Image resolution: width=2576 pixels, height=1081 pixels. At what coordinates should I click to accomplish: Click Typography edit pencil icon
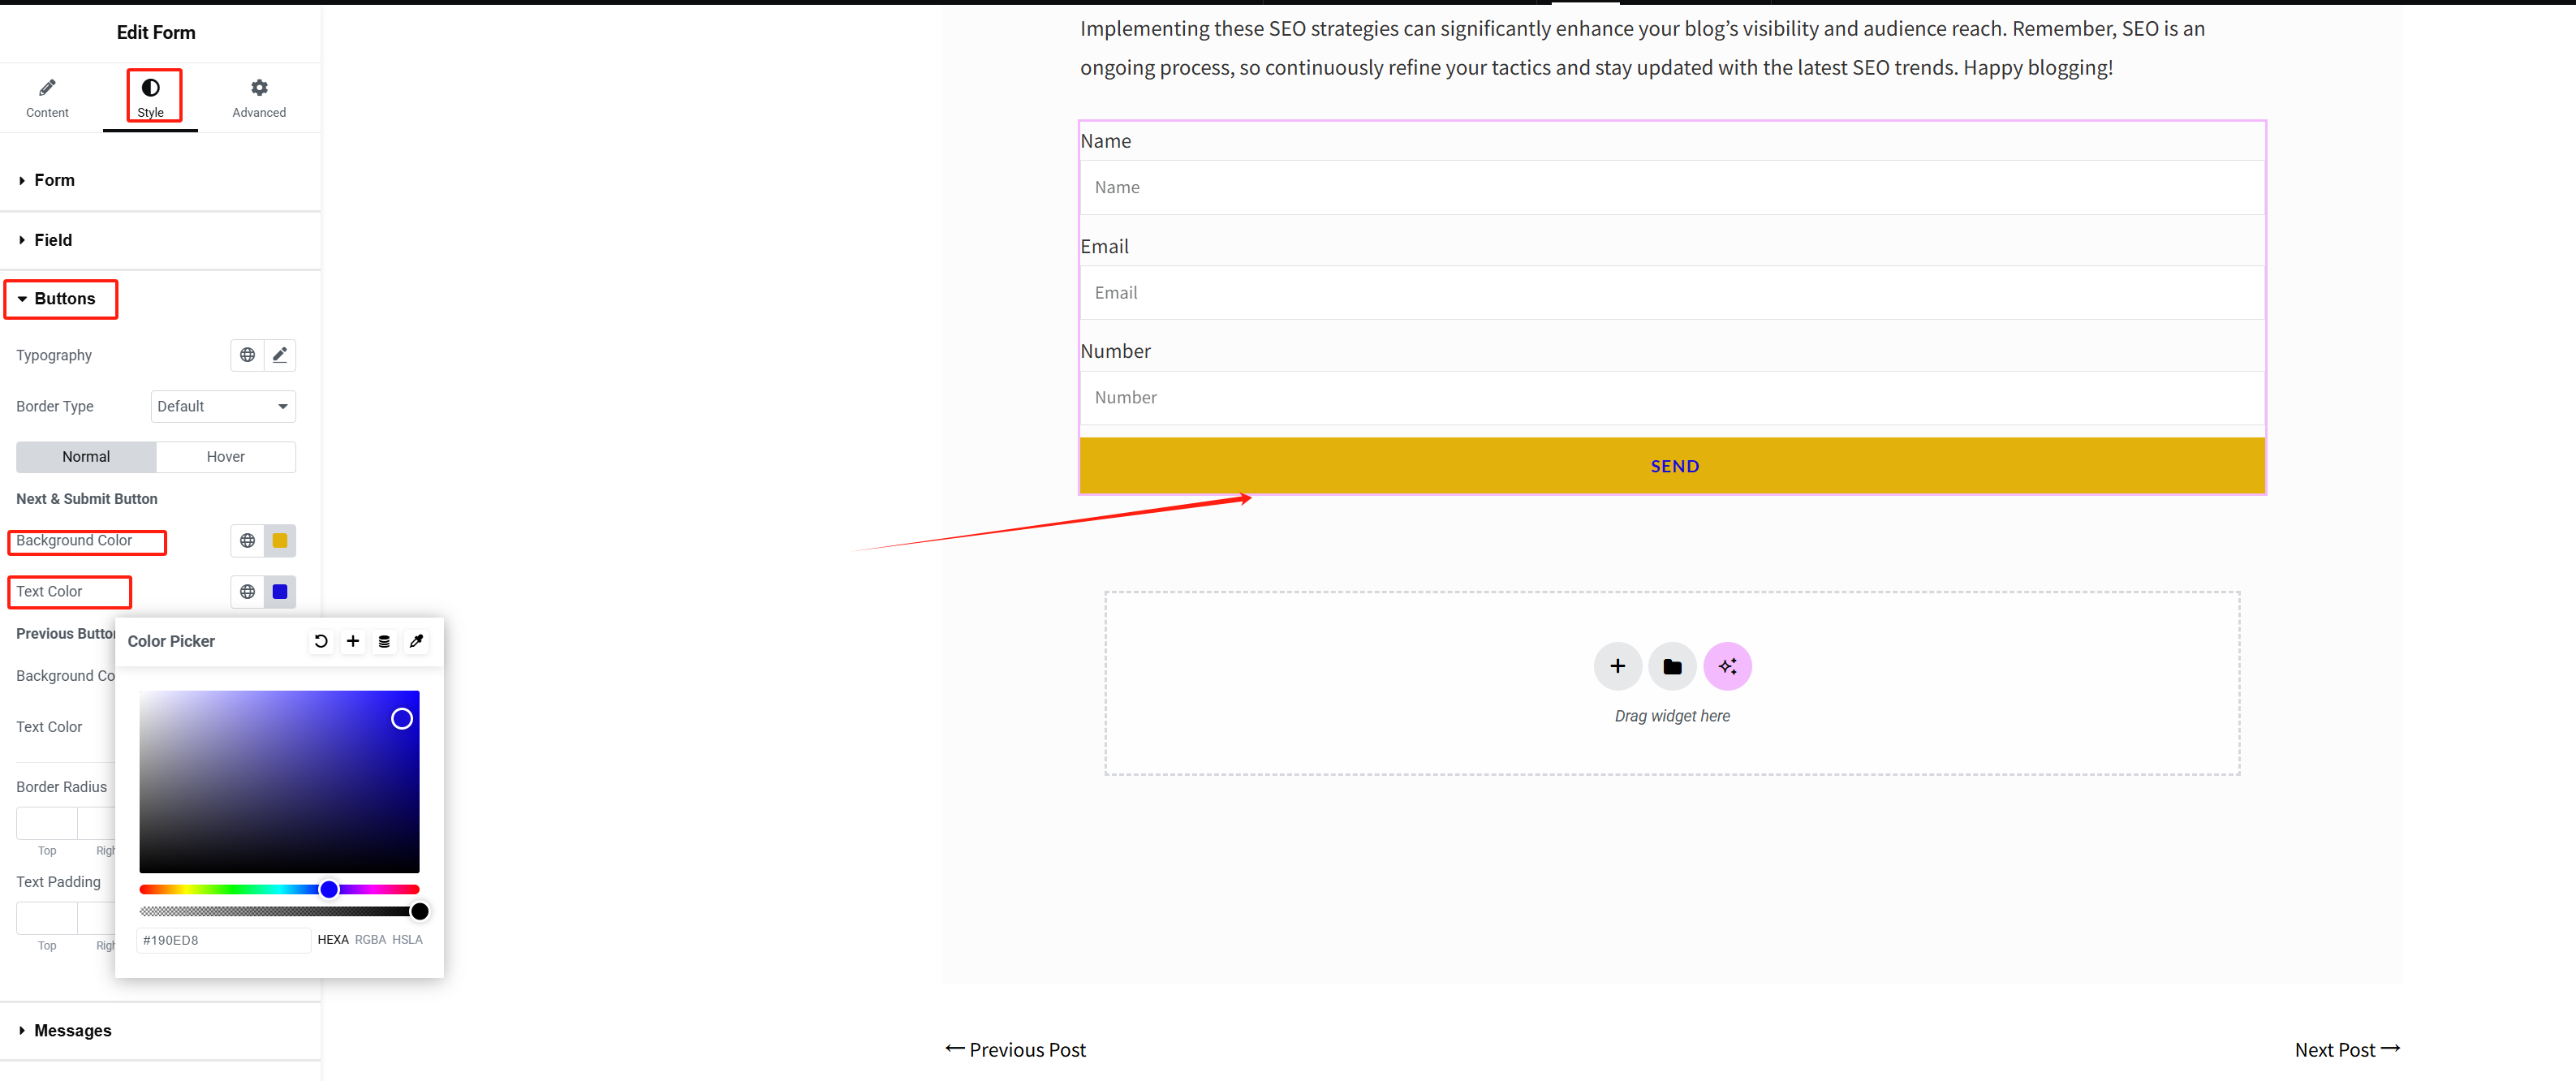pos(280,355)
